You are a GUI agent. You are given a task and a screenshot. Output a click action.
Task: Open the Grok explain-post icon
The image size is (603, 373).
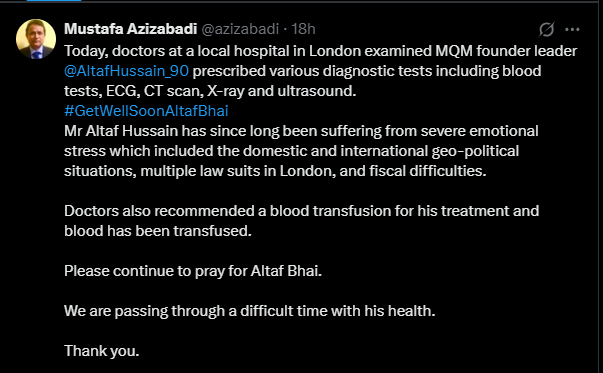coord(546,29)
